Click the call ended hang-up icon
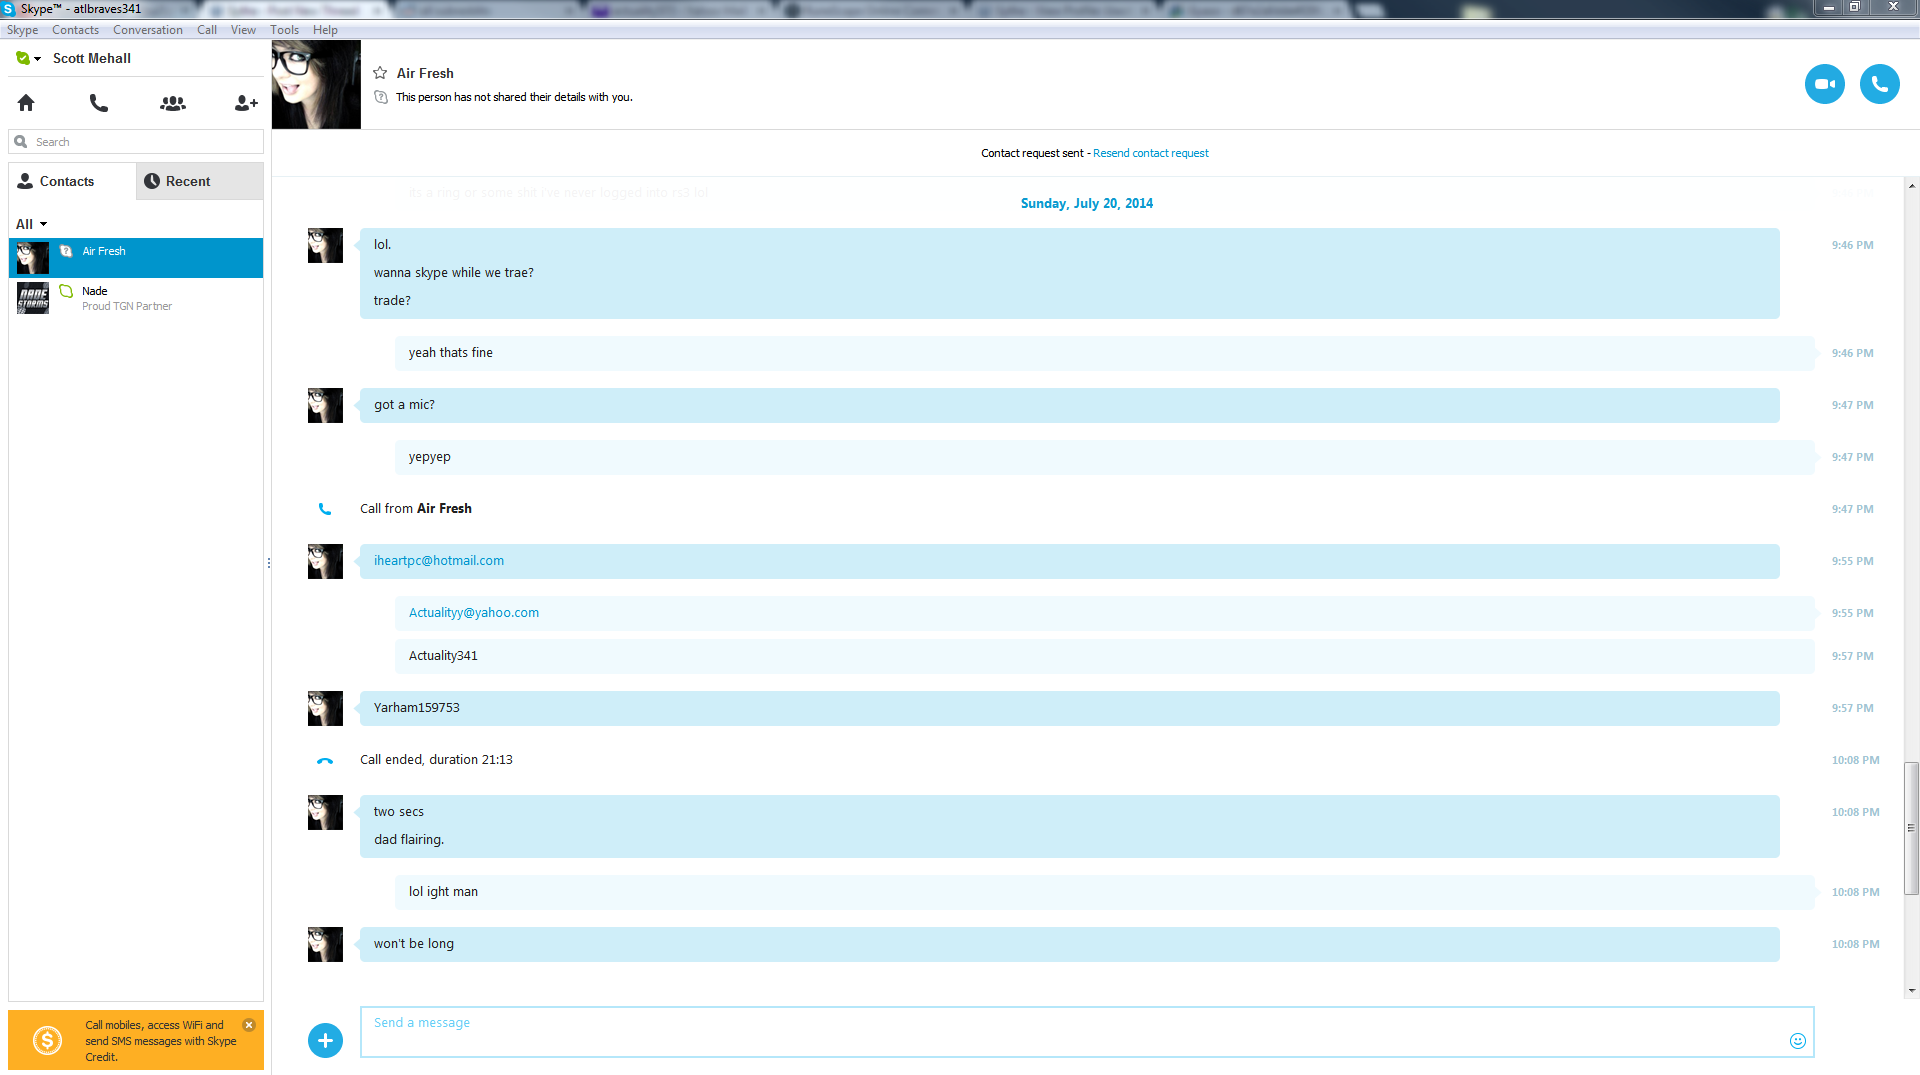 [x=325, y=761]
